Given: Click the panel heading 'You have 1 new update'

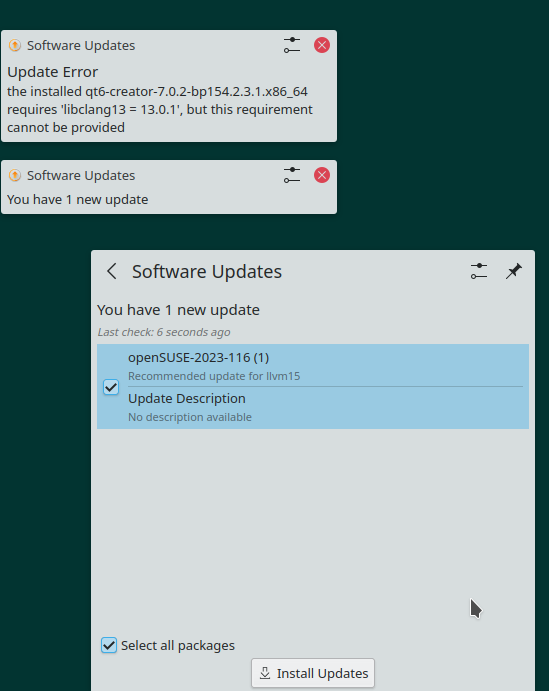Looking at the screenshot, I should coord(178,310).
